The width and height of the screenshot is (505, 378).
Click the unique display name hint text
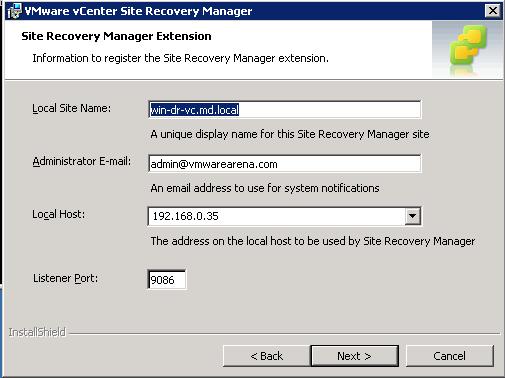point(290,134)
